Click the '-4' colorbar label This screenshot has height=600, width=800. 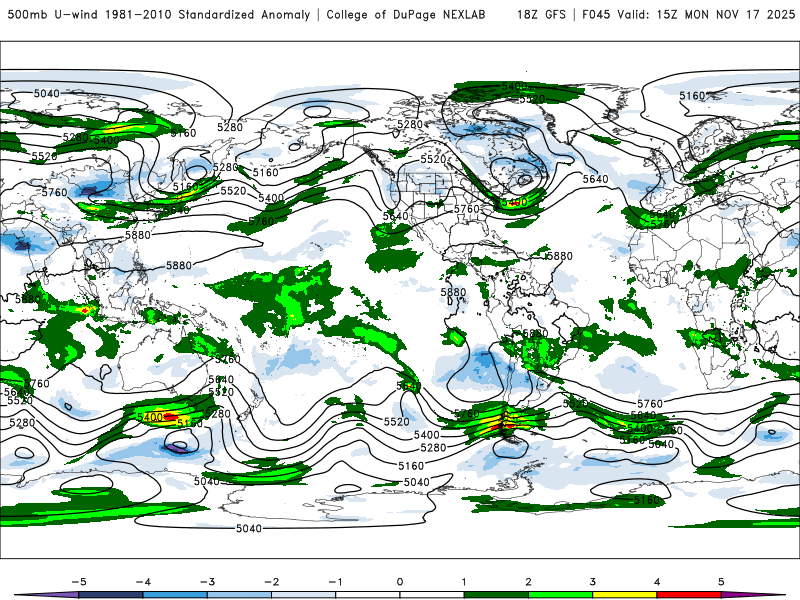click(143, 582)
